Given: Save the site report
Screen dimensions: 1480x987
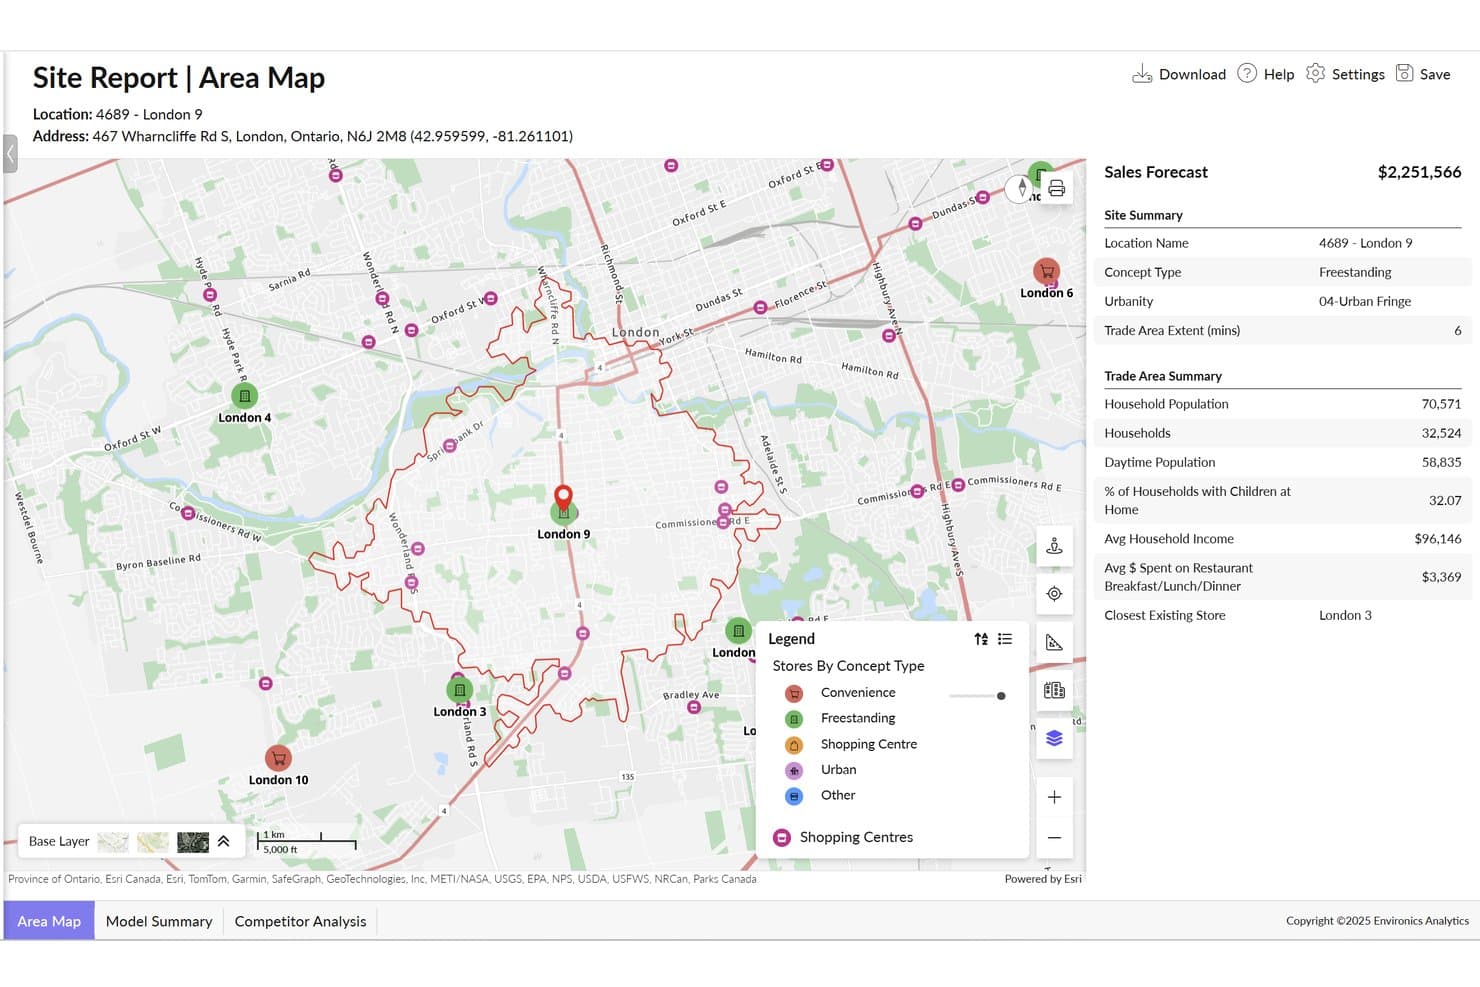Looking at the screenshot, I should click(x=1423, y=74).
